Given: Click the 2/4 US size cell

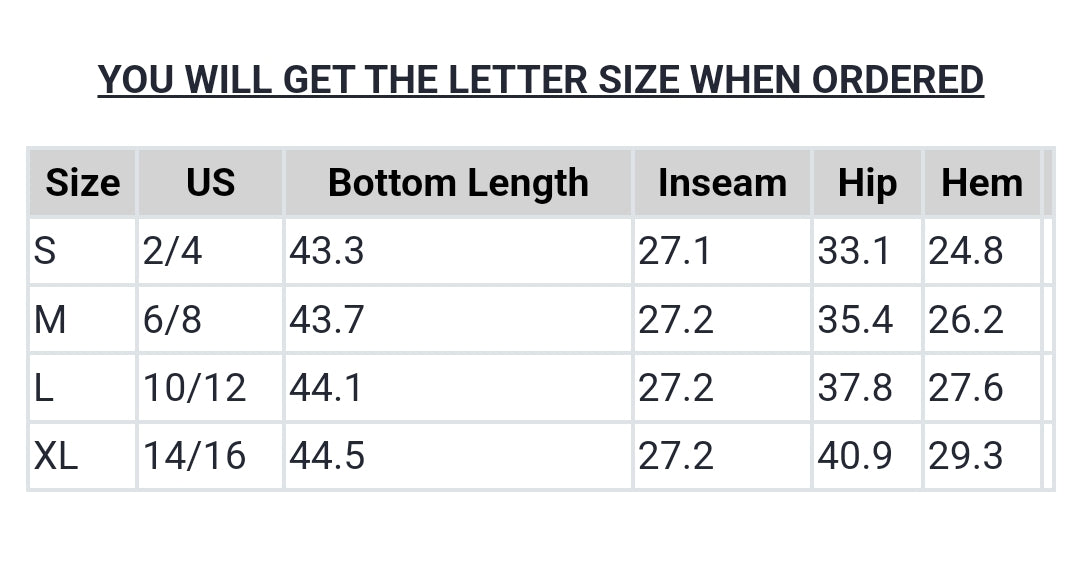Looking at the screenshot, I should click(x=172, y=251).
